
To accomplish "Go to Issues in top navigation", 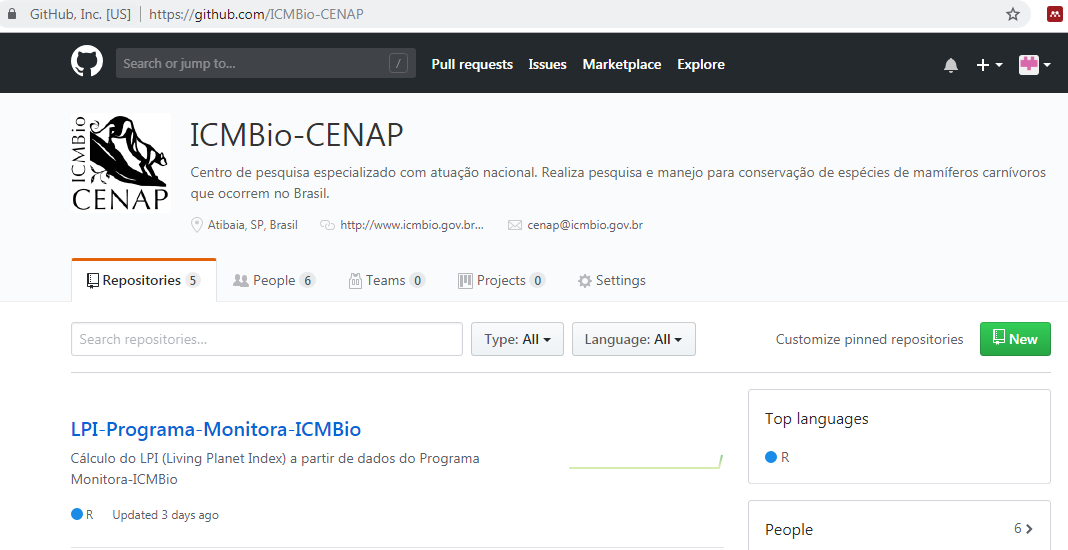I will [548, 64].
